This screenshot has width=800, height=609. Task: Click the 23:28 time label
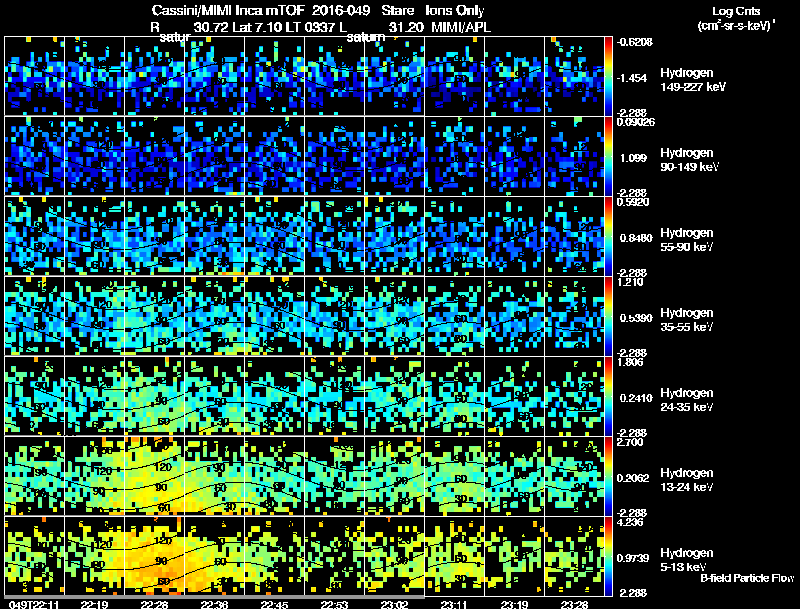[574, 604]
